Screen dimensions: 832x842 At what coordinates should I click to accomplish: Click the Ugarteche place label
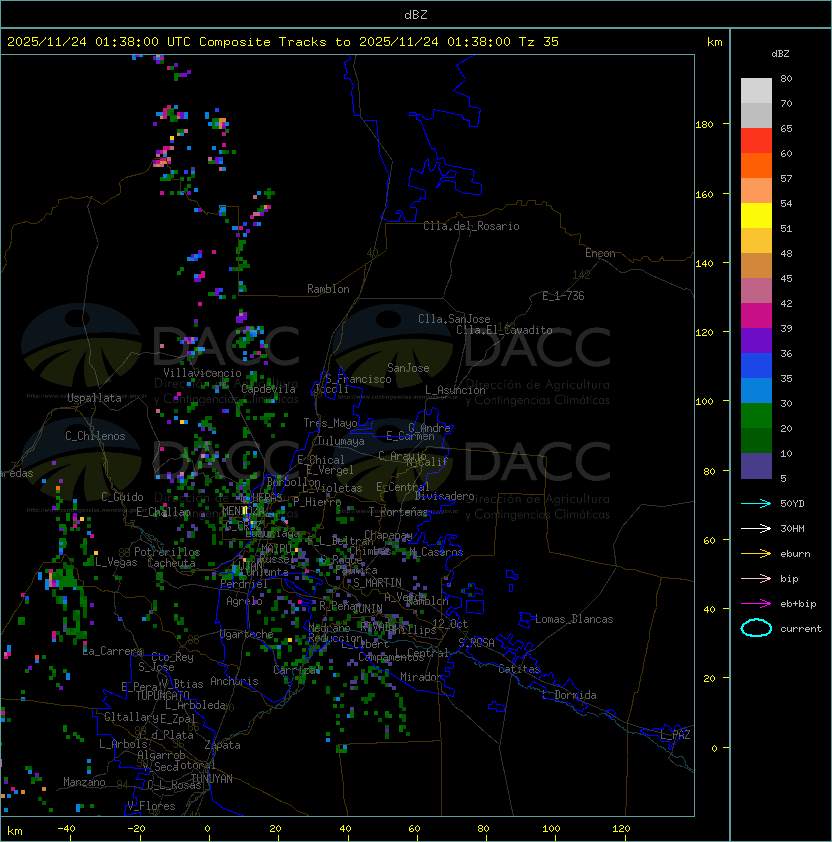(x=247, y=634)
